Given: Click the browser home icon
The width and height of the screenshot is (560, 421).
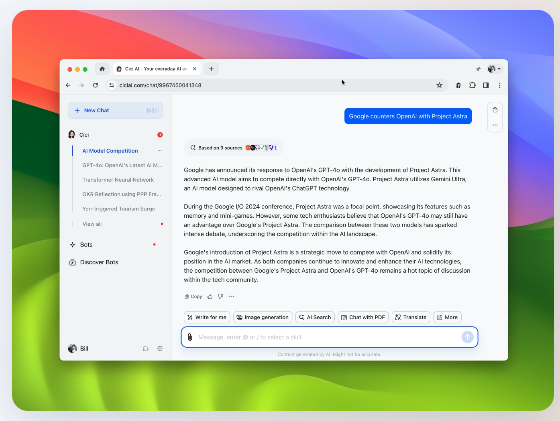Looking at the screenshot, I should pos(102,69).
